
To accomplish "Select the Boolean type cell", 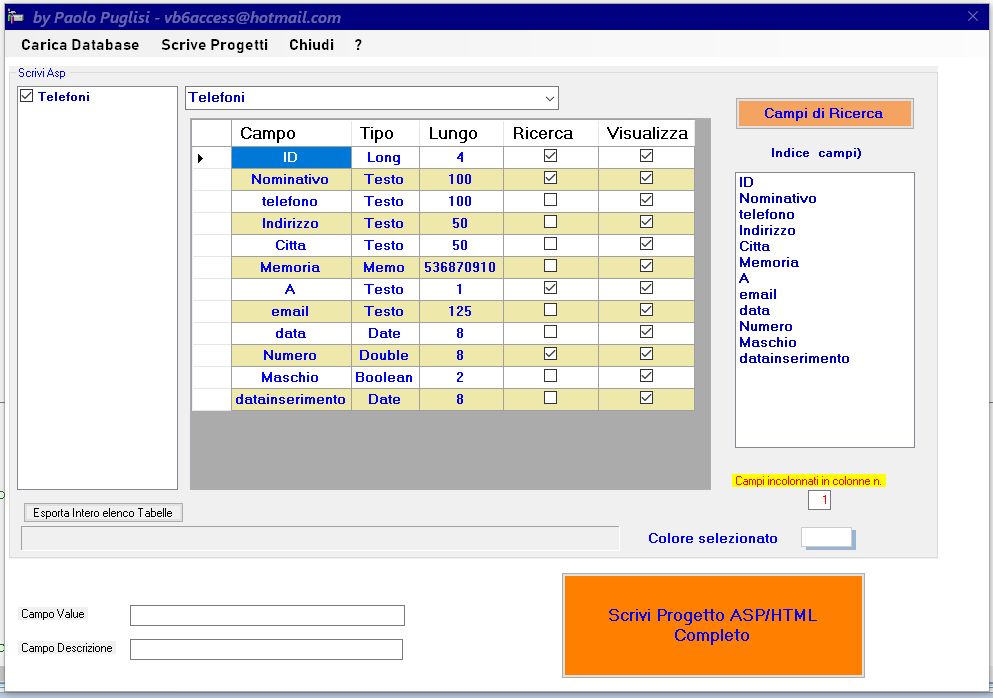I will click(385, 378).
